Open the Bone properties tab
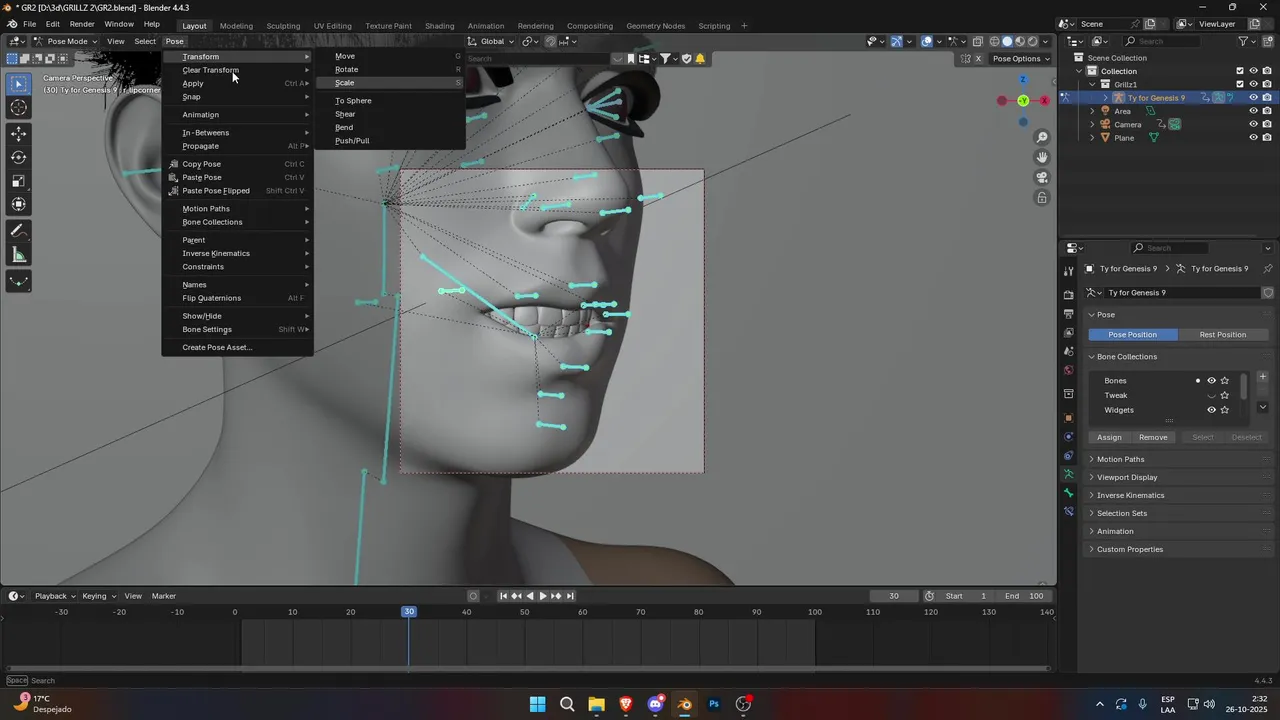The image size is (1280, 720). click(x=1069, y=493)
